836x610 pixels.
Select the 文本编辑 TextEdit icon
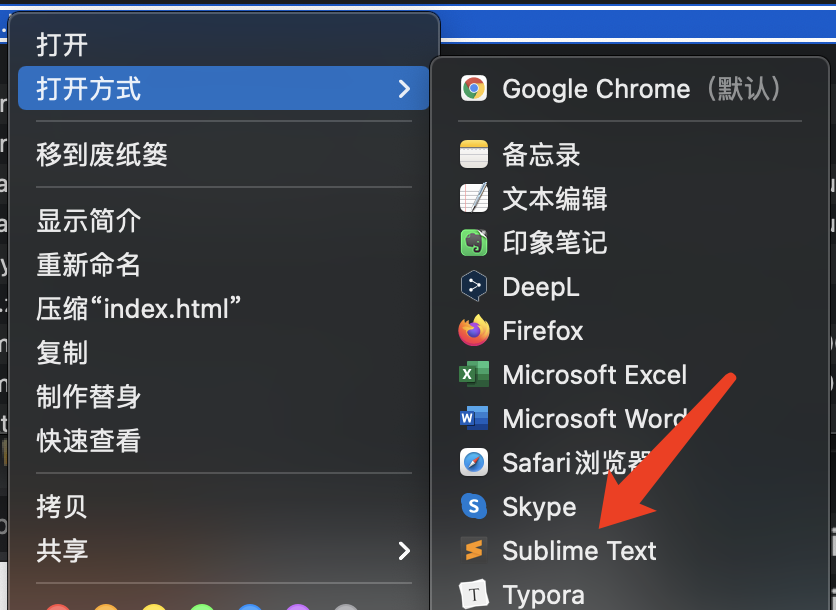coord(473,198)
